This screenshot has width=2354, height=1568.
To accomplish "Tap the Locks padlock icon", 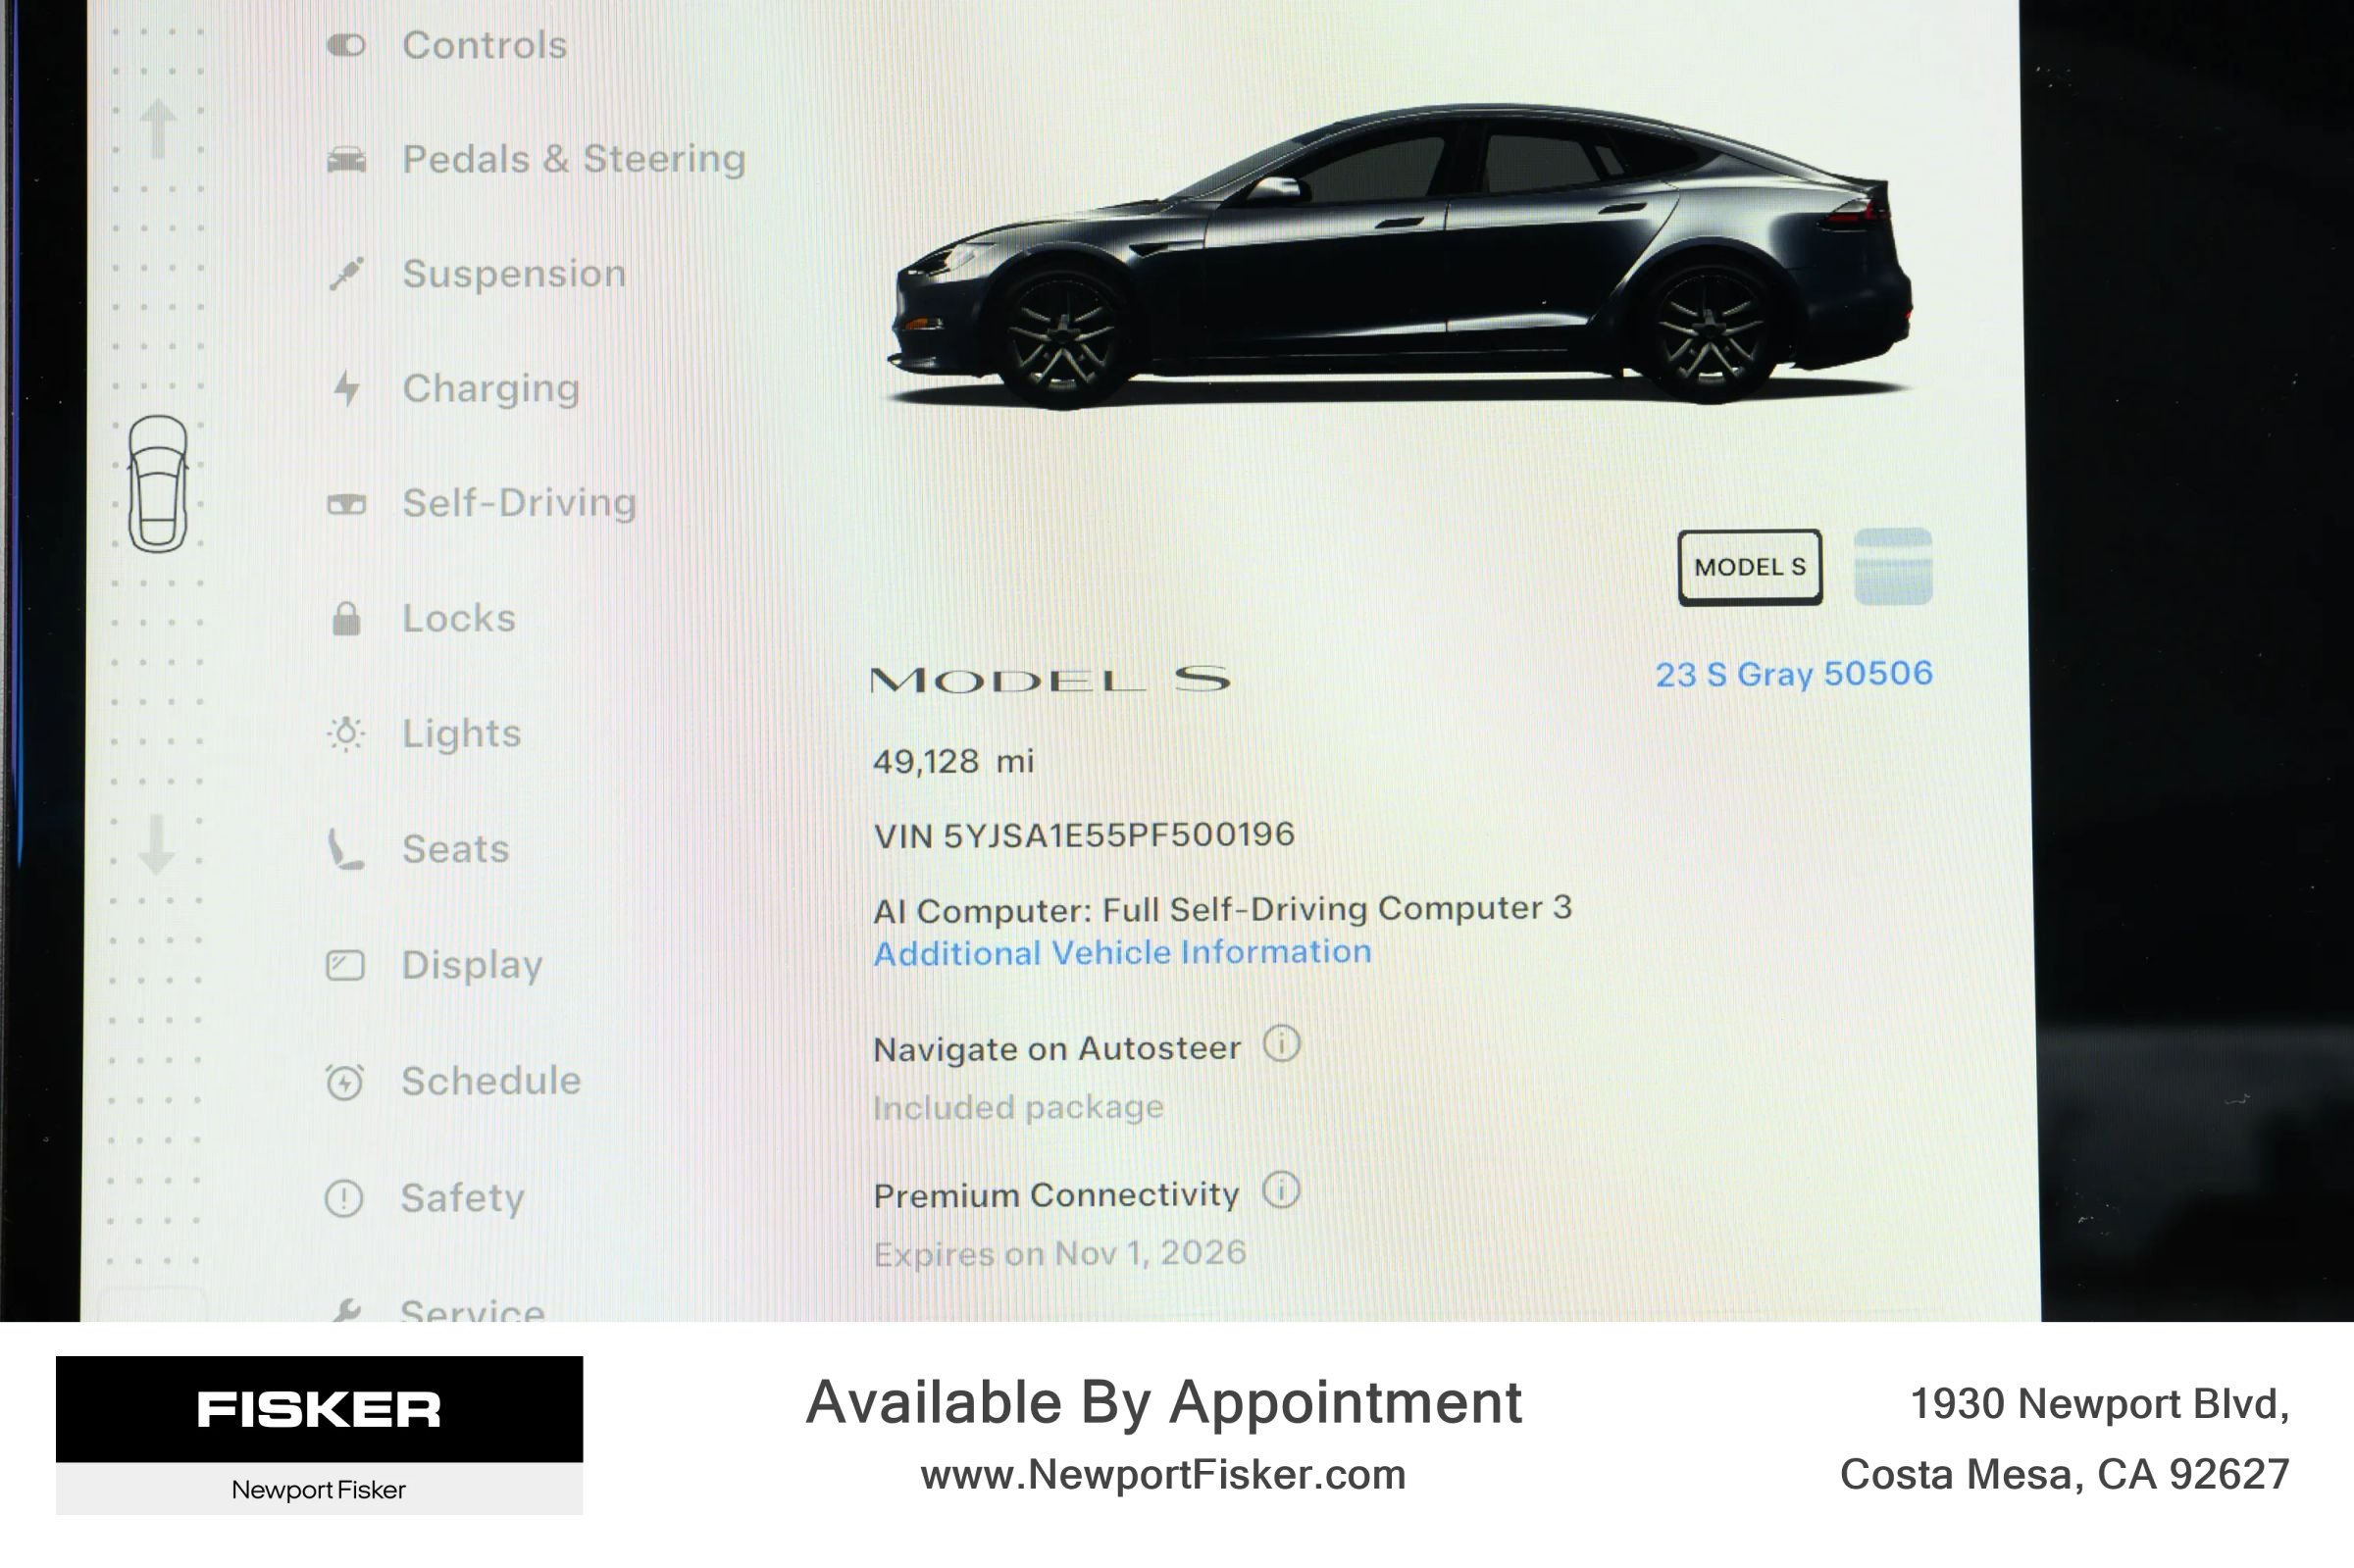I will tap(346, 619).
